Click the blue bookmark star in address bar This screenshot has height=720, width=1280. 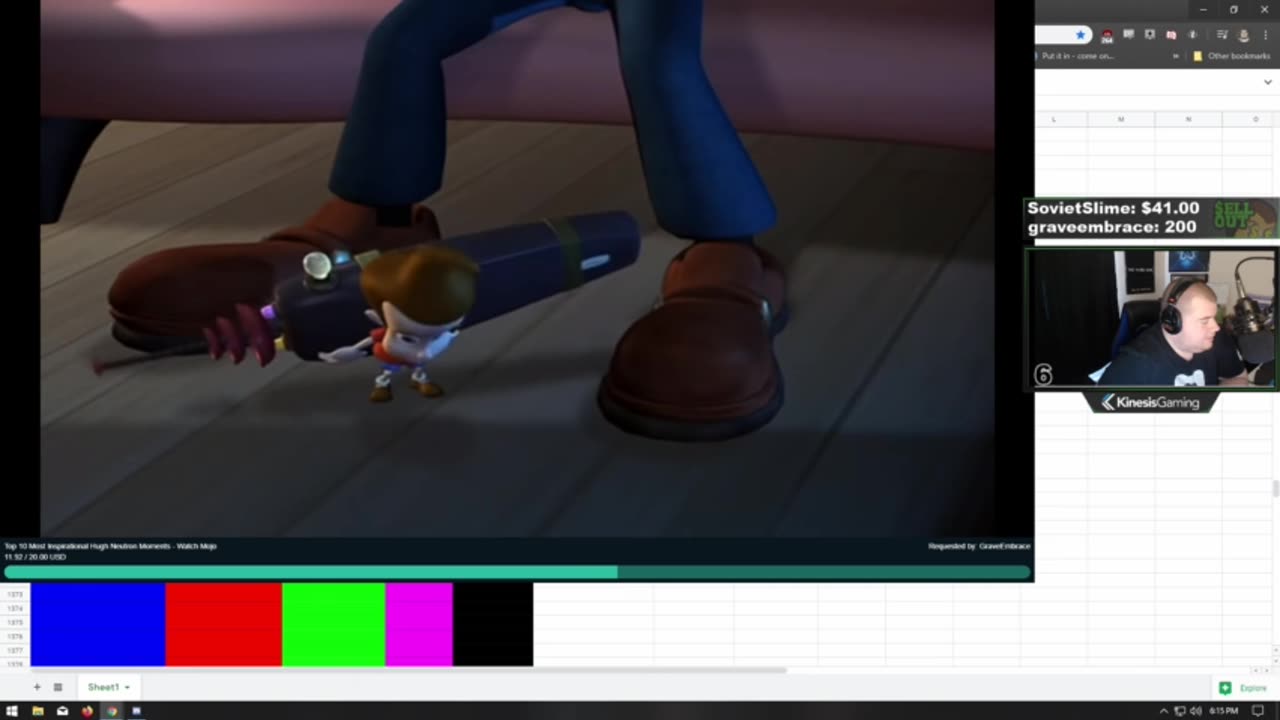pos(1080,35)
